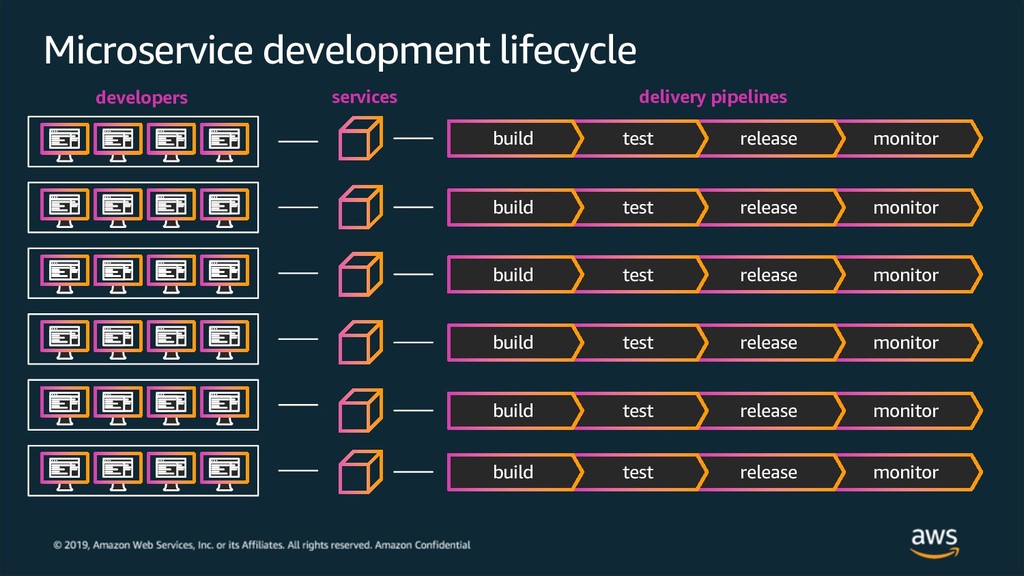
Task: Select 'test' stage in fourth pipeline
Action: 638,342
